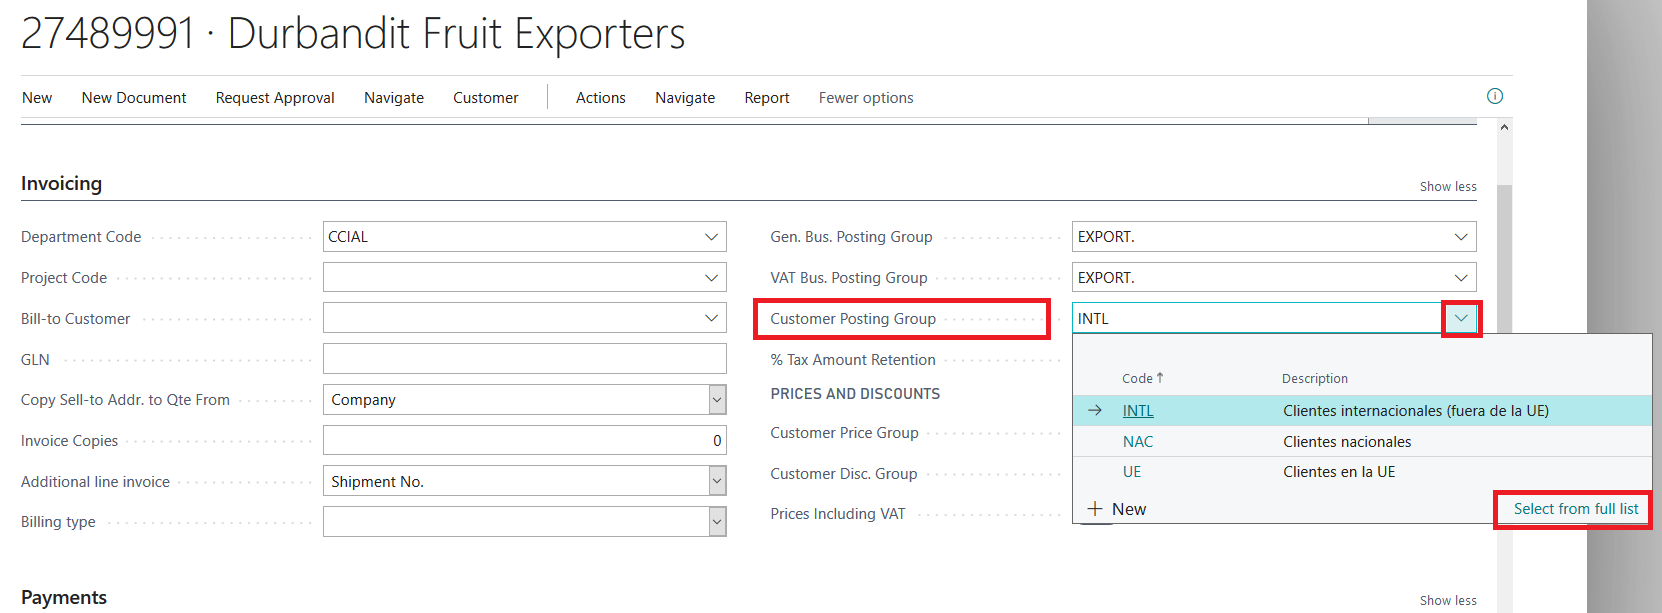Image resolution: width=1662 pixels, height=613 pixels.
Task: Click the '% Tax Amount Retention' label
Action: 853,360
